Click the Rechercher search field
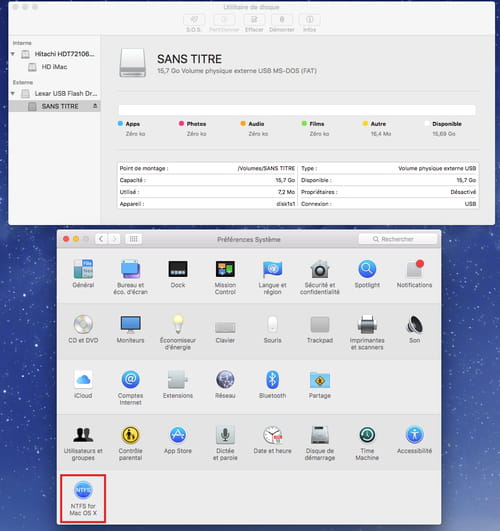The height and width of the screenshot is (531, 500). 398,239
